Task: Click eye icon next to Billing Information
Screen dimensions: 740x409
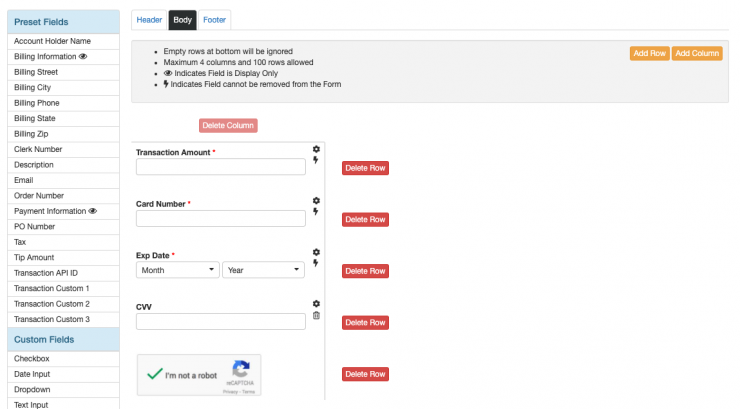Action: [x=83, y=57]
